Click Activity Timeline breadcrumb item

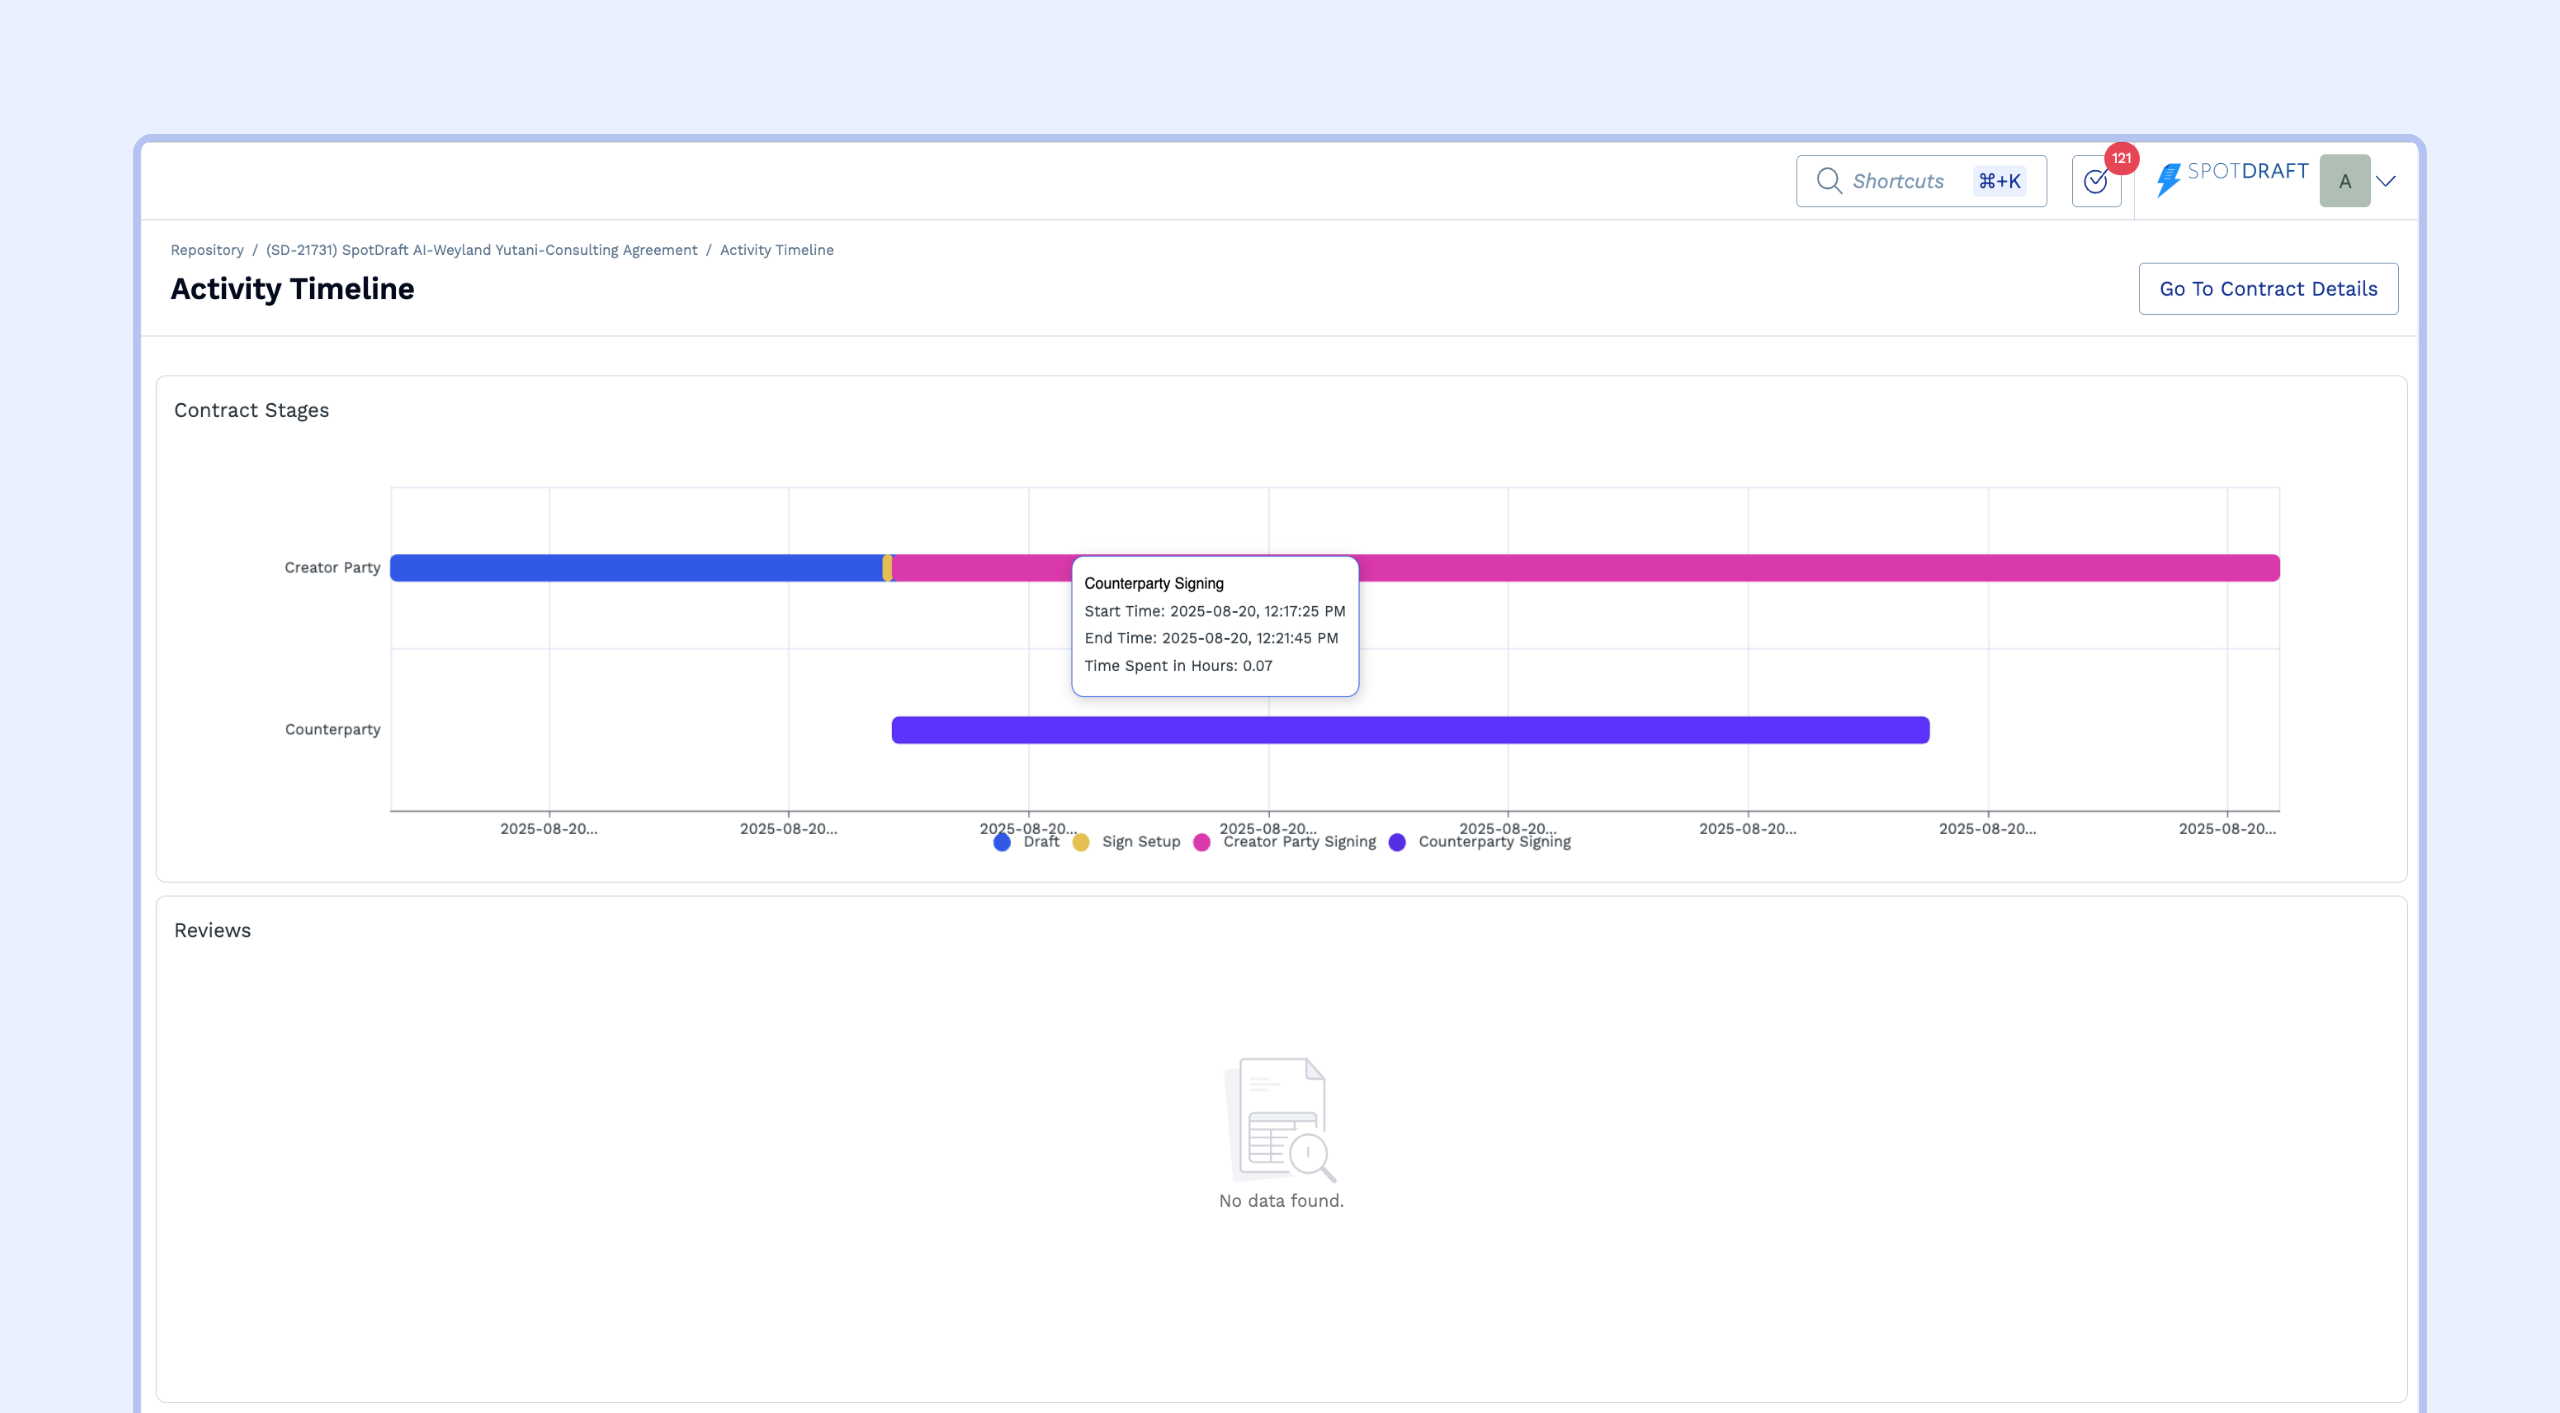[x=776, y=250]
